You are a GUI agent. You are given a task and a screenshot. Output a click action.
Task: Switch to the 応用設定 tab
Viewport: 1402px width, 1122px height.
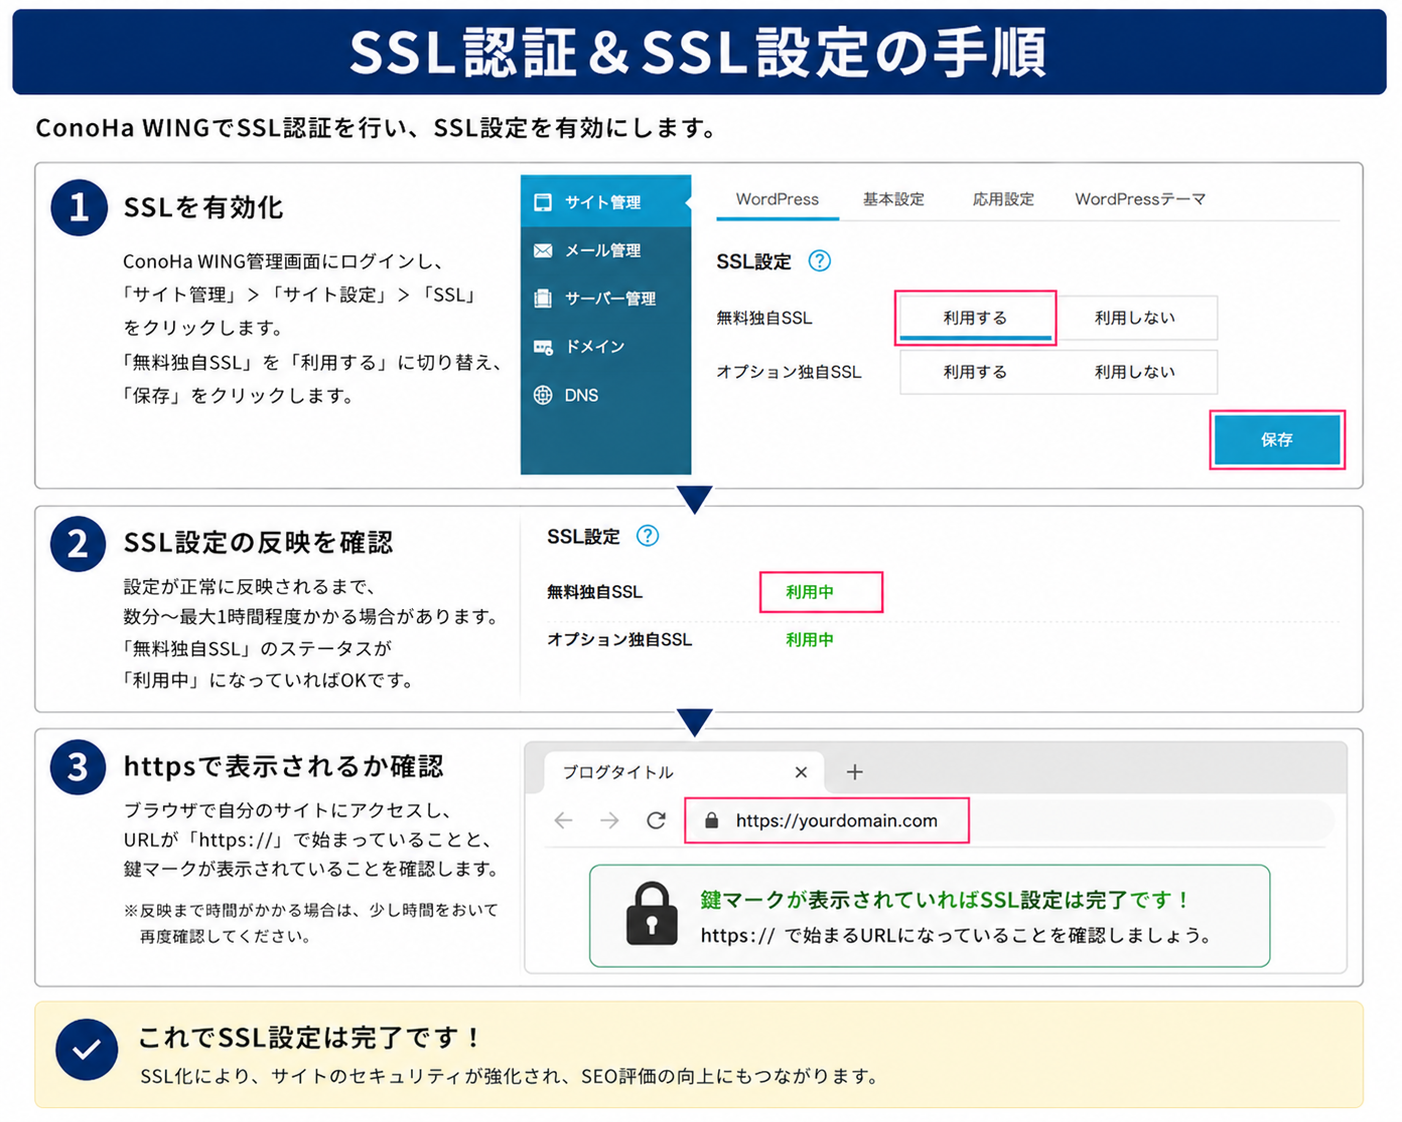(1003, 199)
